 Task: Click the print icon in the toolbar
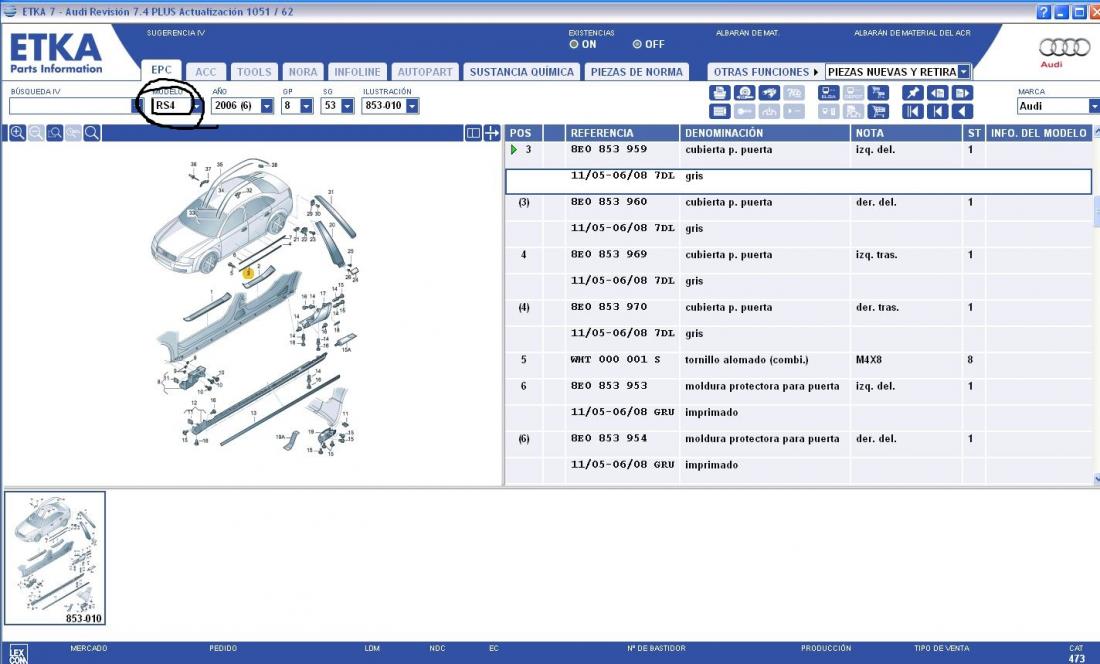point(719,93)
